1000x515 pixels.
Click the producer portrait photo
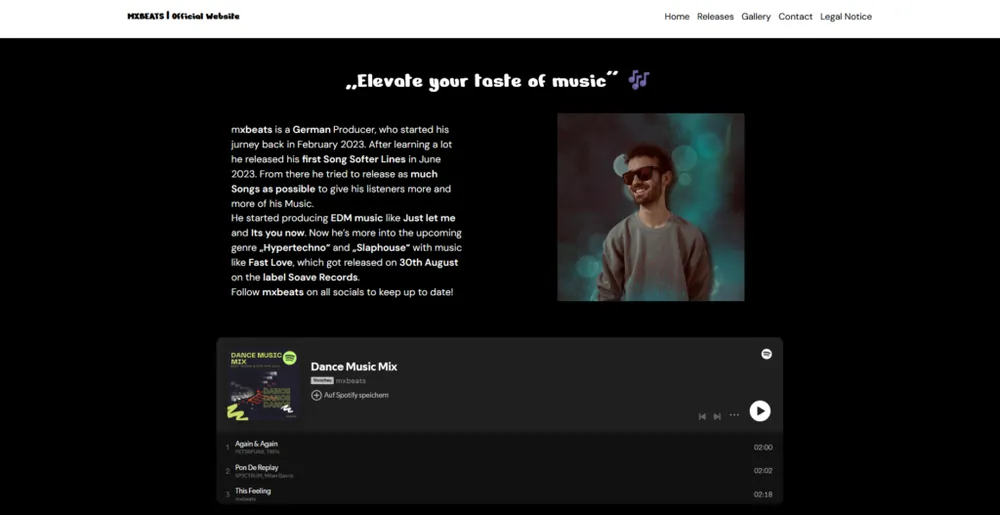coord(651,207)
